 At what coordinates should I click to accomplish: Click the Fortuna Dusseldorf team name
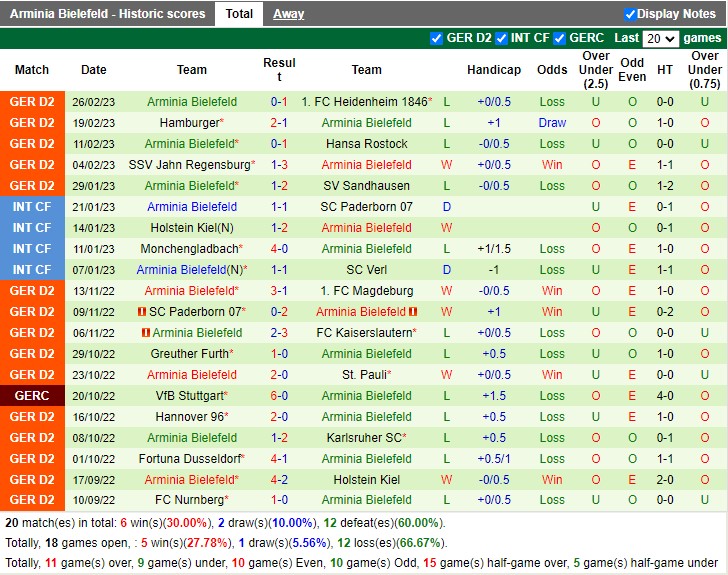point(189,459)
